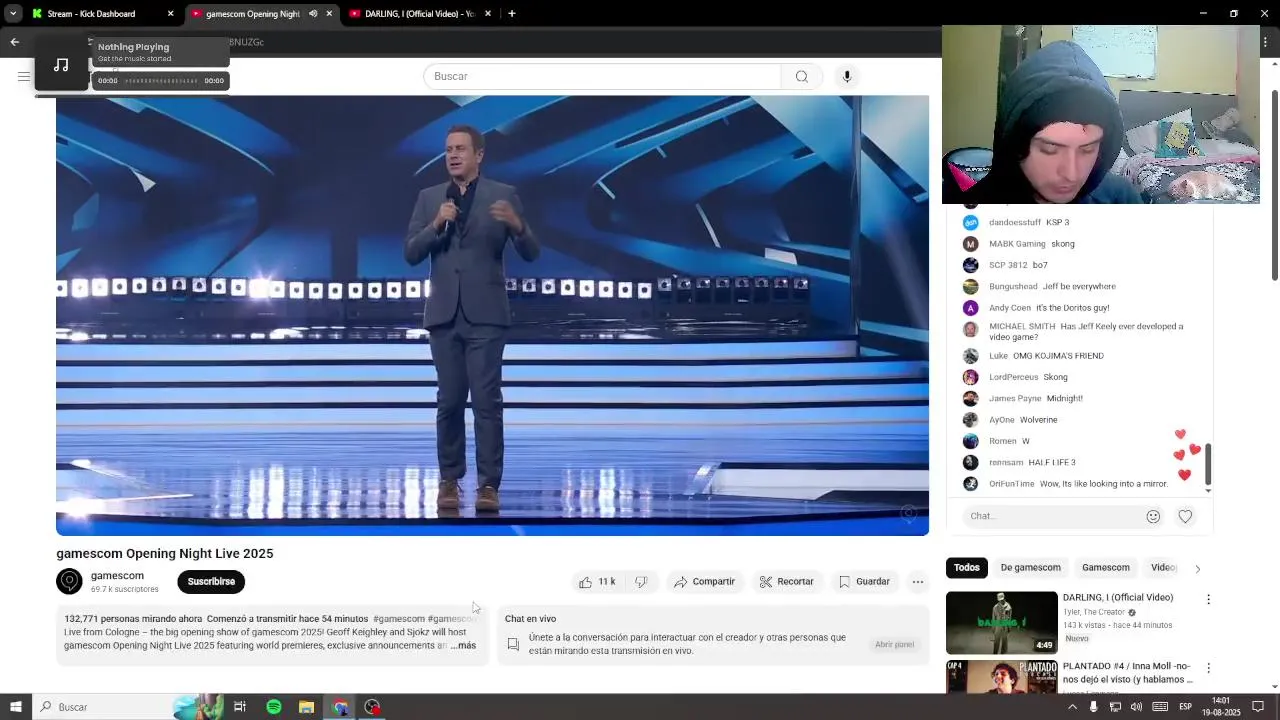Click the Compartir share button
The width and height of the screenshot is (1280, 720).
(704, 581)
